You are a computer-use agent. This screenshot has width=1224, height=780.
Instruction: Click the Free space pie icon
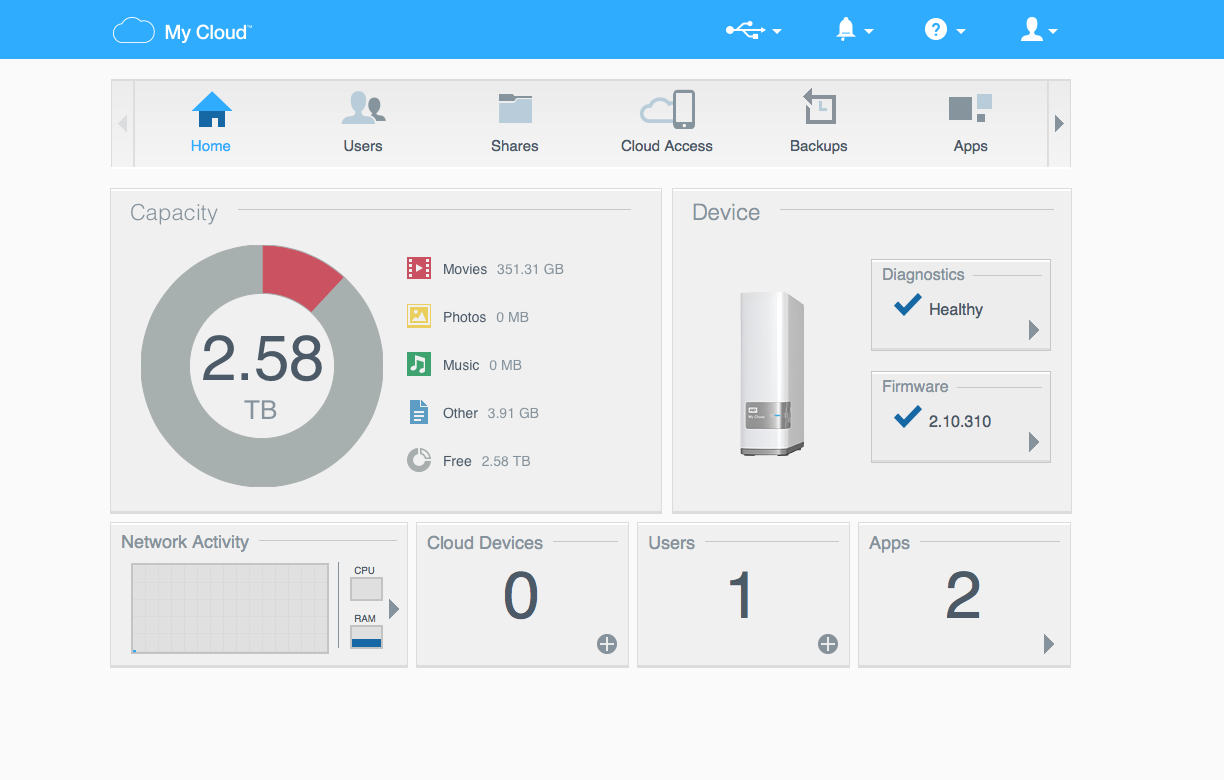(419, 460)
